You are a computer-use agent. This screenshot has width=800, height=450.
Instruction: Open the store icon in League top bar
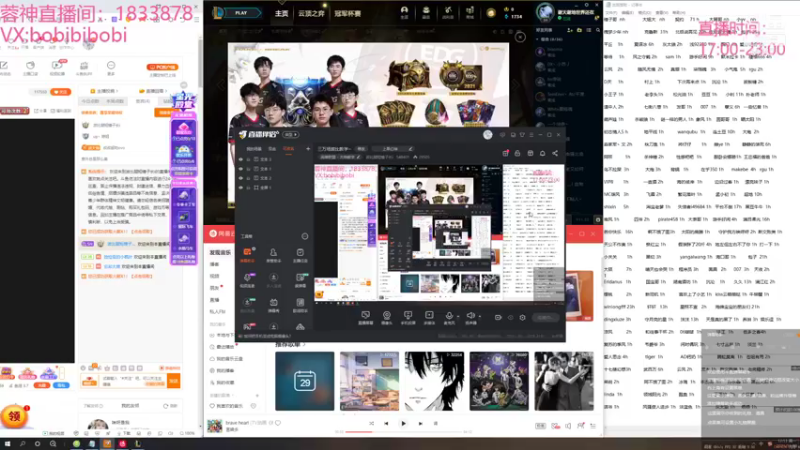tap(470, 12)
